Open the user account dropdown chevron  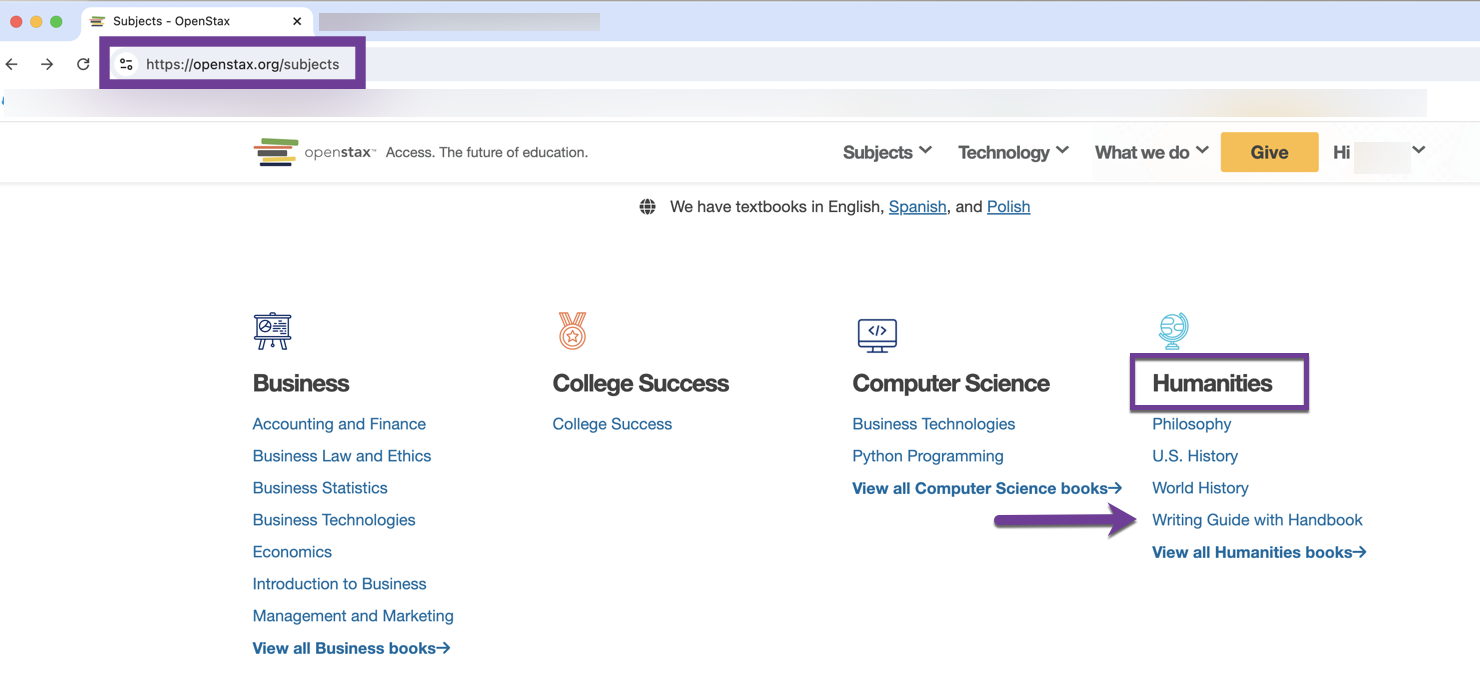tap(1418, 151)
